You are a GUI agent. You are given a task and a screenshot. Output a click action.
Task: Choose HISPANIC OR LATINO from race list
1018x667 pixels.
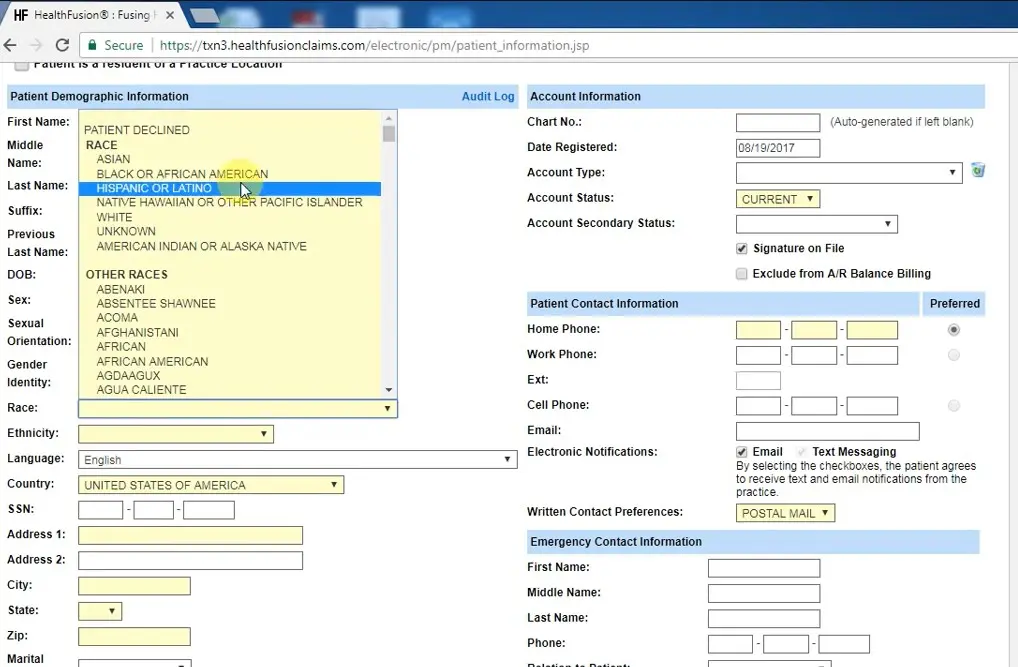click(x=154, y=188)
